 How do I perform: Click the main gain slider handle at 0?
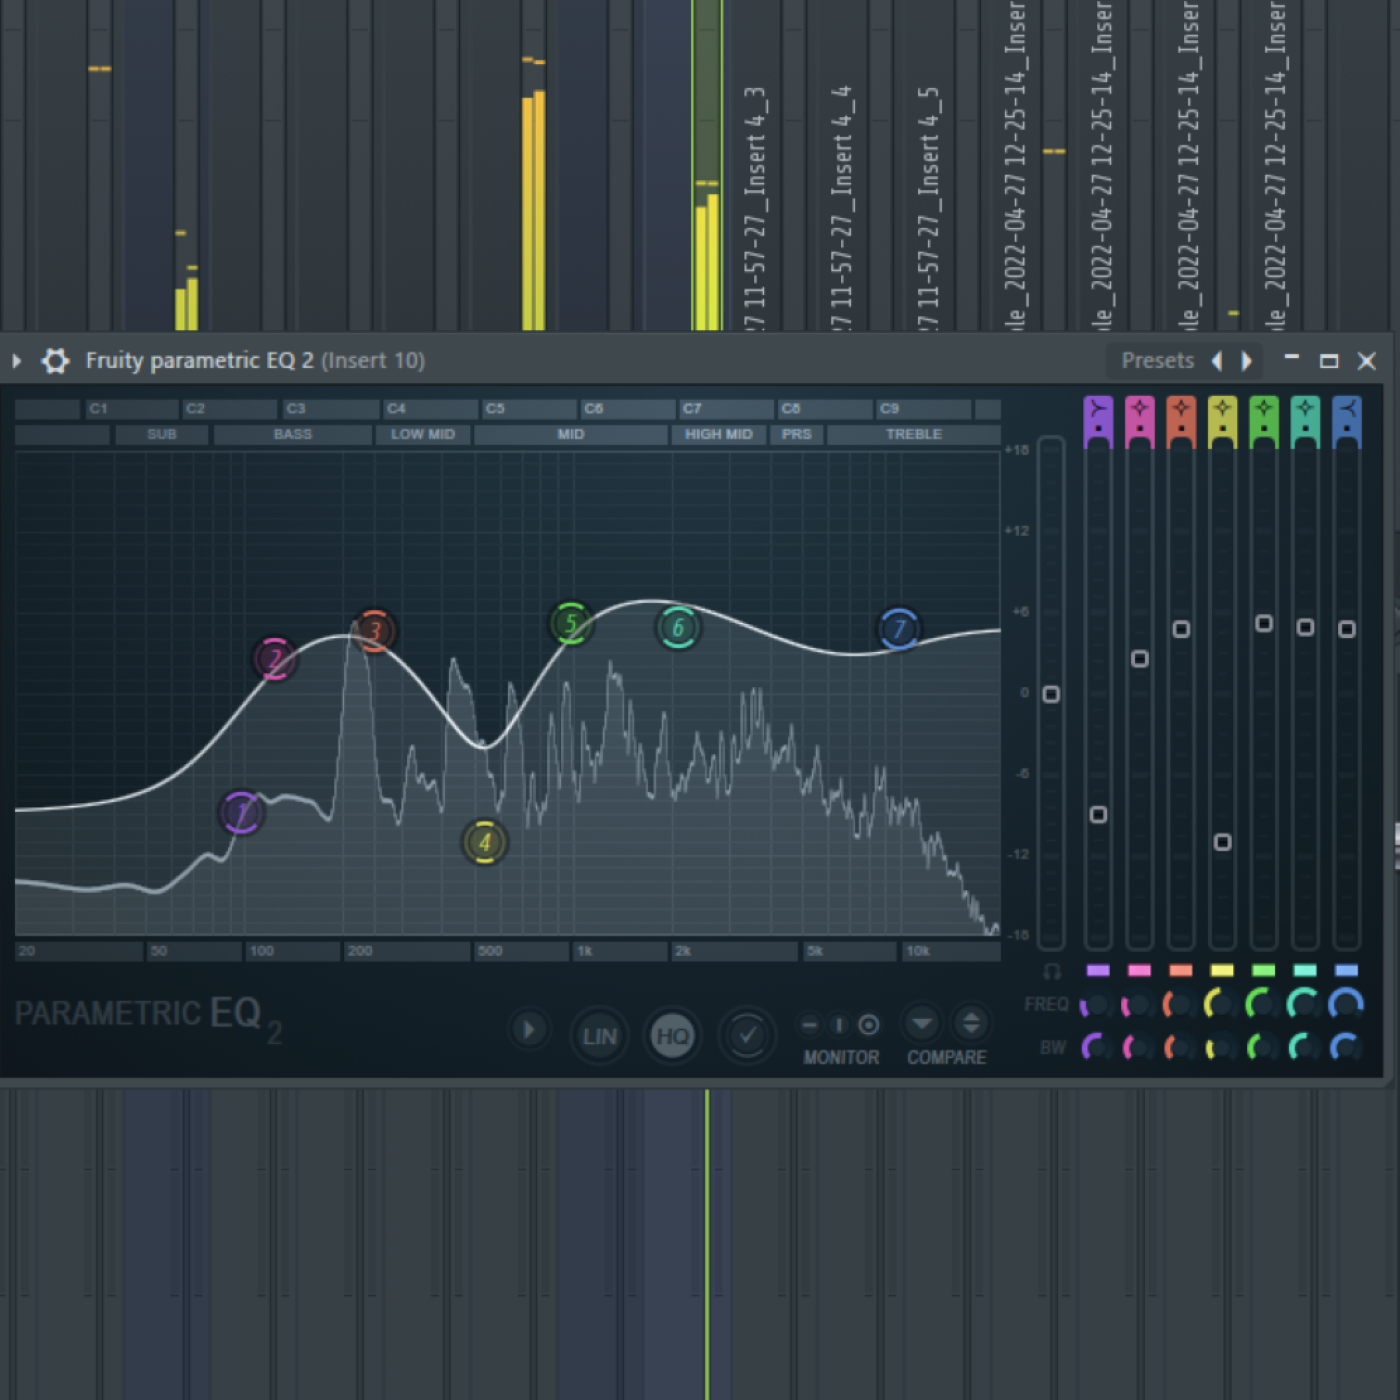(x=1051, y=694)
